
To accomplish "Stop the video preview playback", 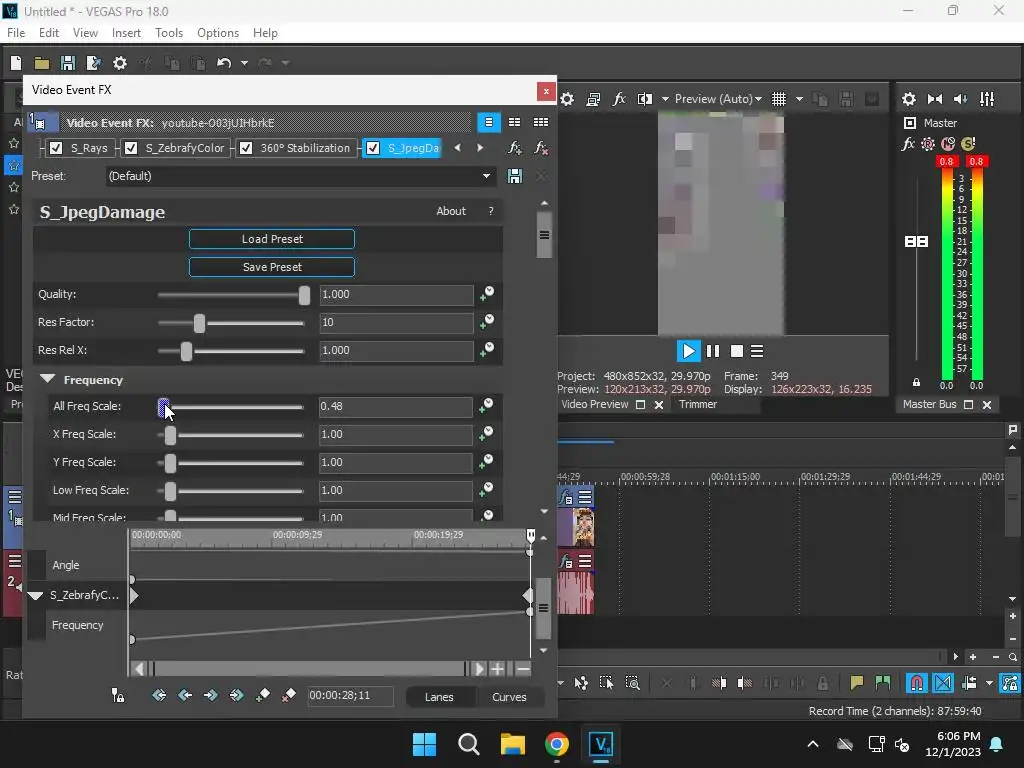I will [737, 351].
